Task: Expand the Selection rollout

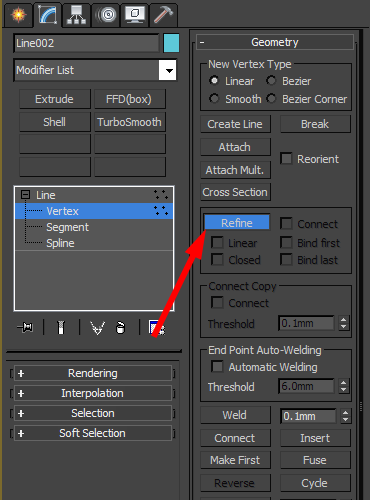Action: click(x=93, y=413)
